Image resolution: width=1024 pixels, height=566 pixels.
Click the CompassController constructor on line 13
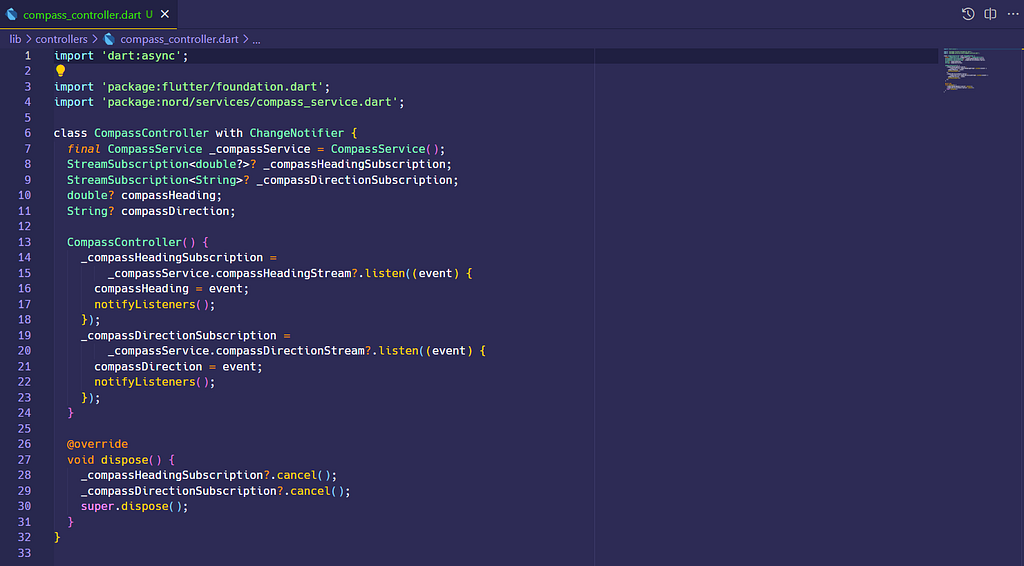click(x=124, y=242)
